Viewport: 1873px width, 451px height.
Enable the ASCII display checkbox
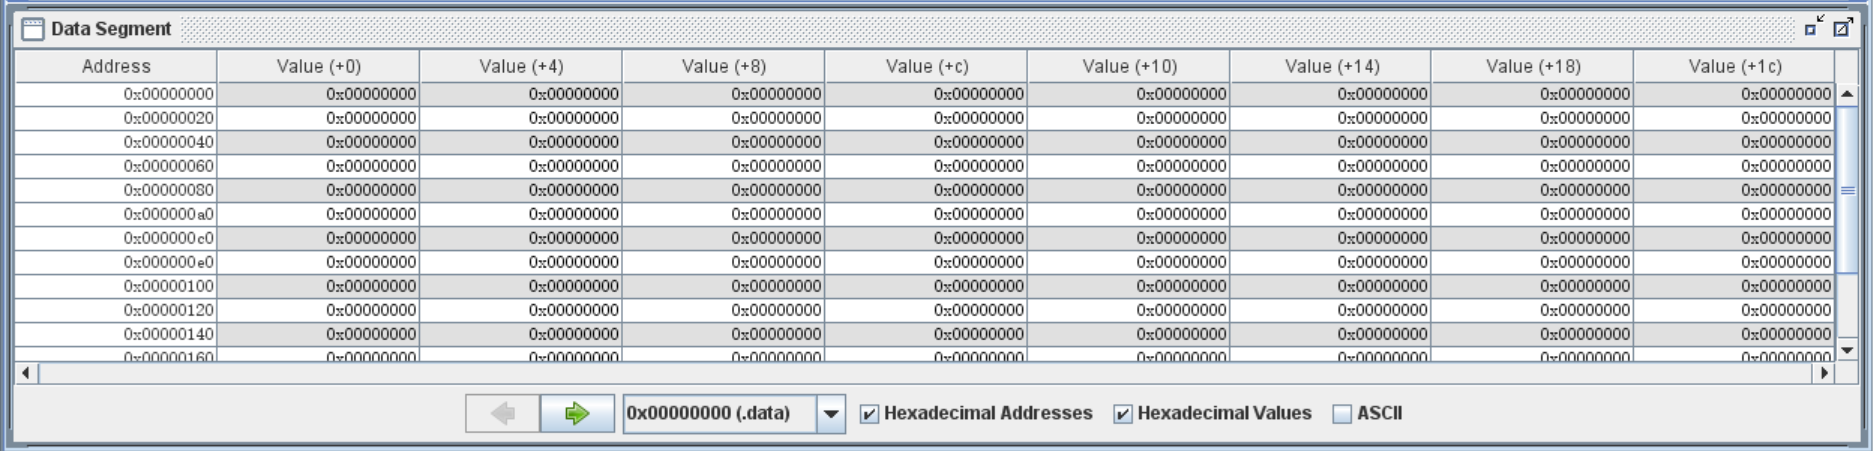click(1342, 414)
